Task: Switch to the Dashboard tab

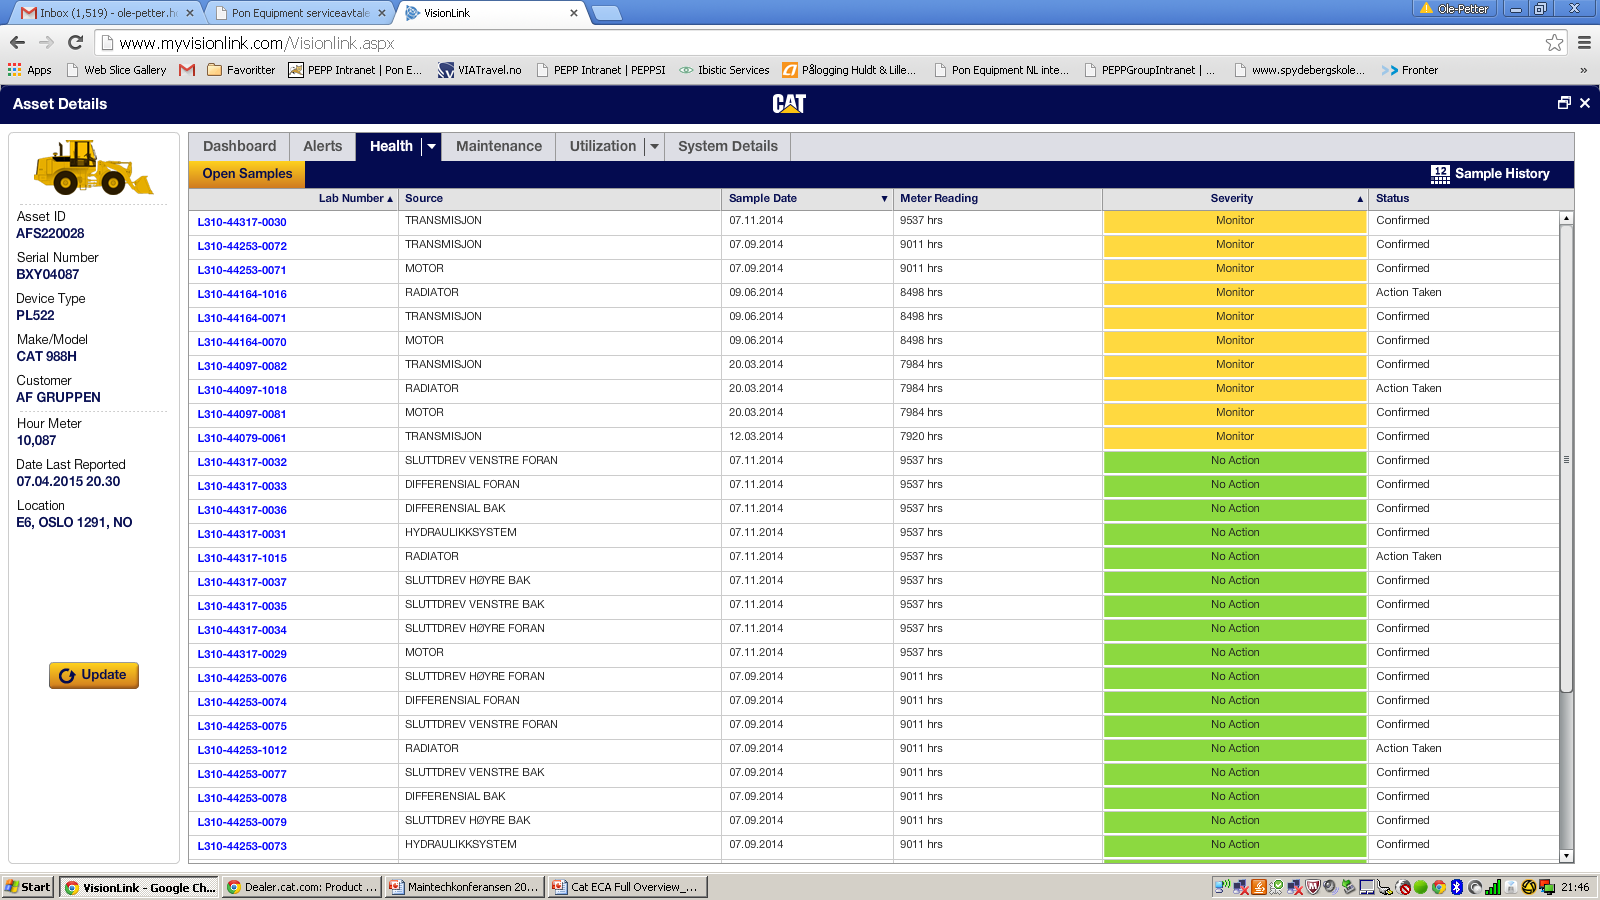Action: tap(239, 146)
